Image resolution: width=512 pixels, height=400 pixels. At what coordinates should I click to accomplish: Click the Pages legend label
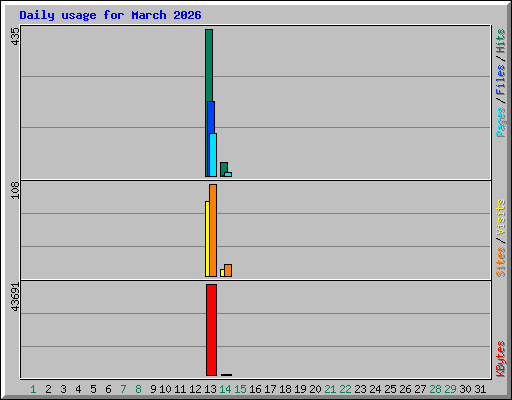click(501, 122)
